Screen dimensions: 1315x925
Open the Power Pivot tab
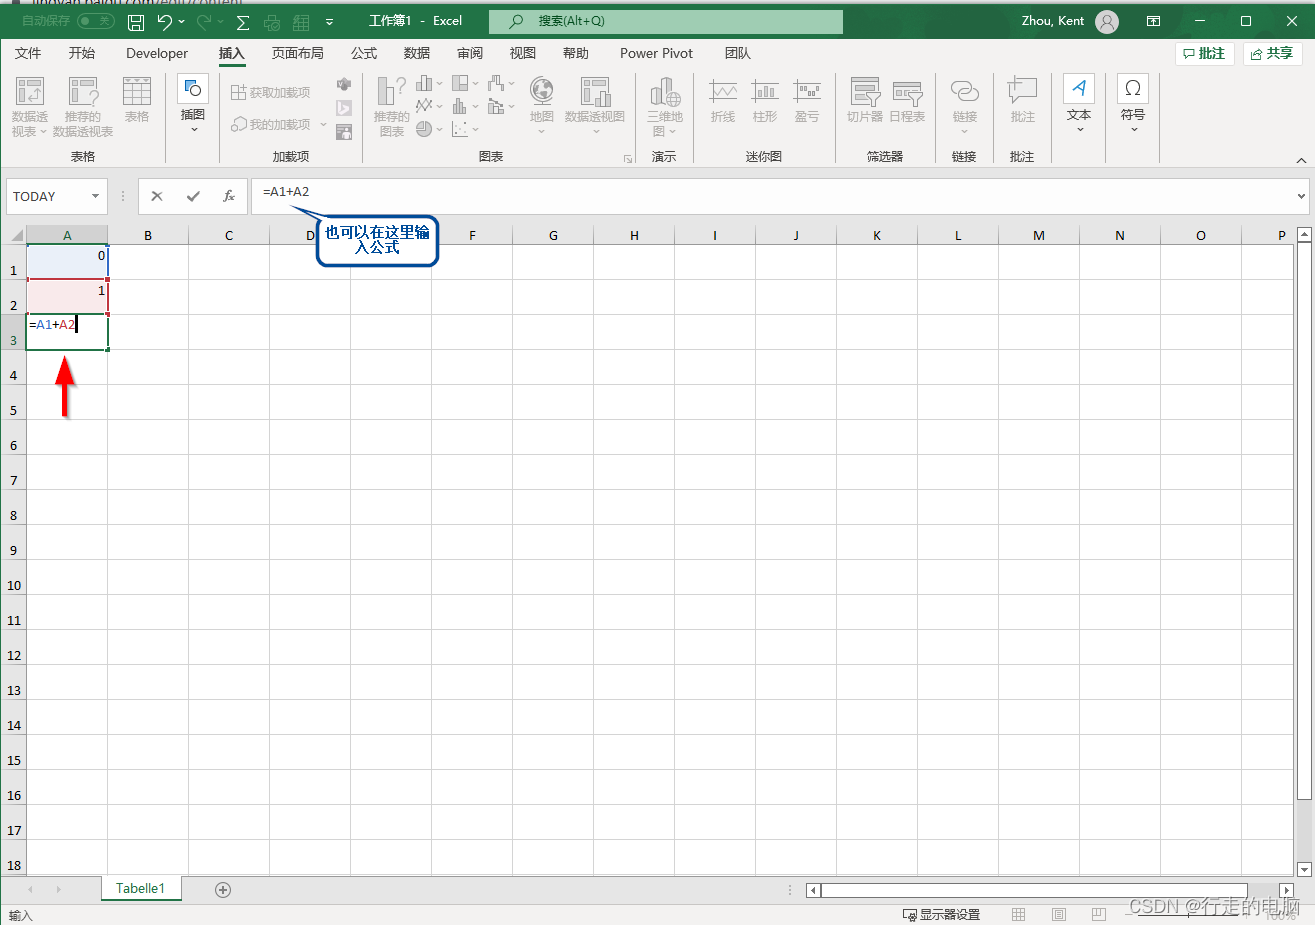656,53
